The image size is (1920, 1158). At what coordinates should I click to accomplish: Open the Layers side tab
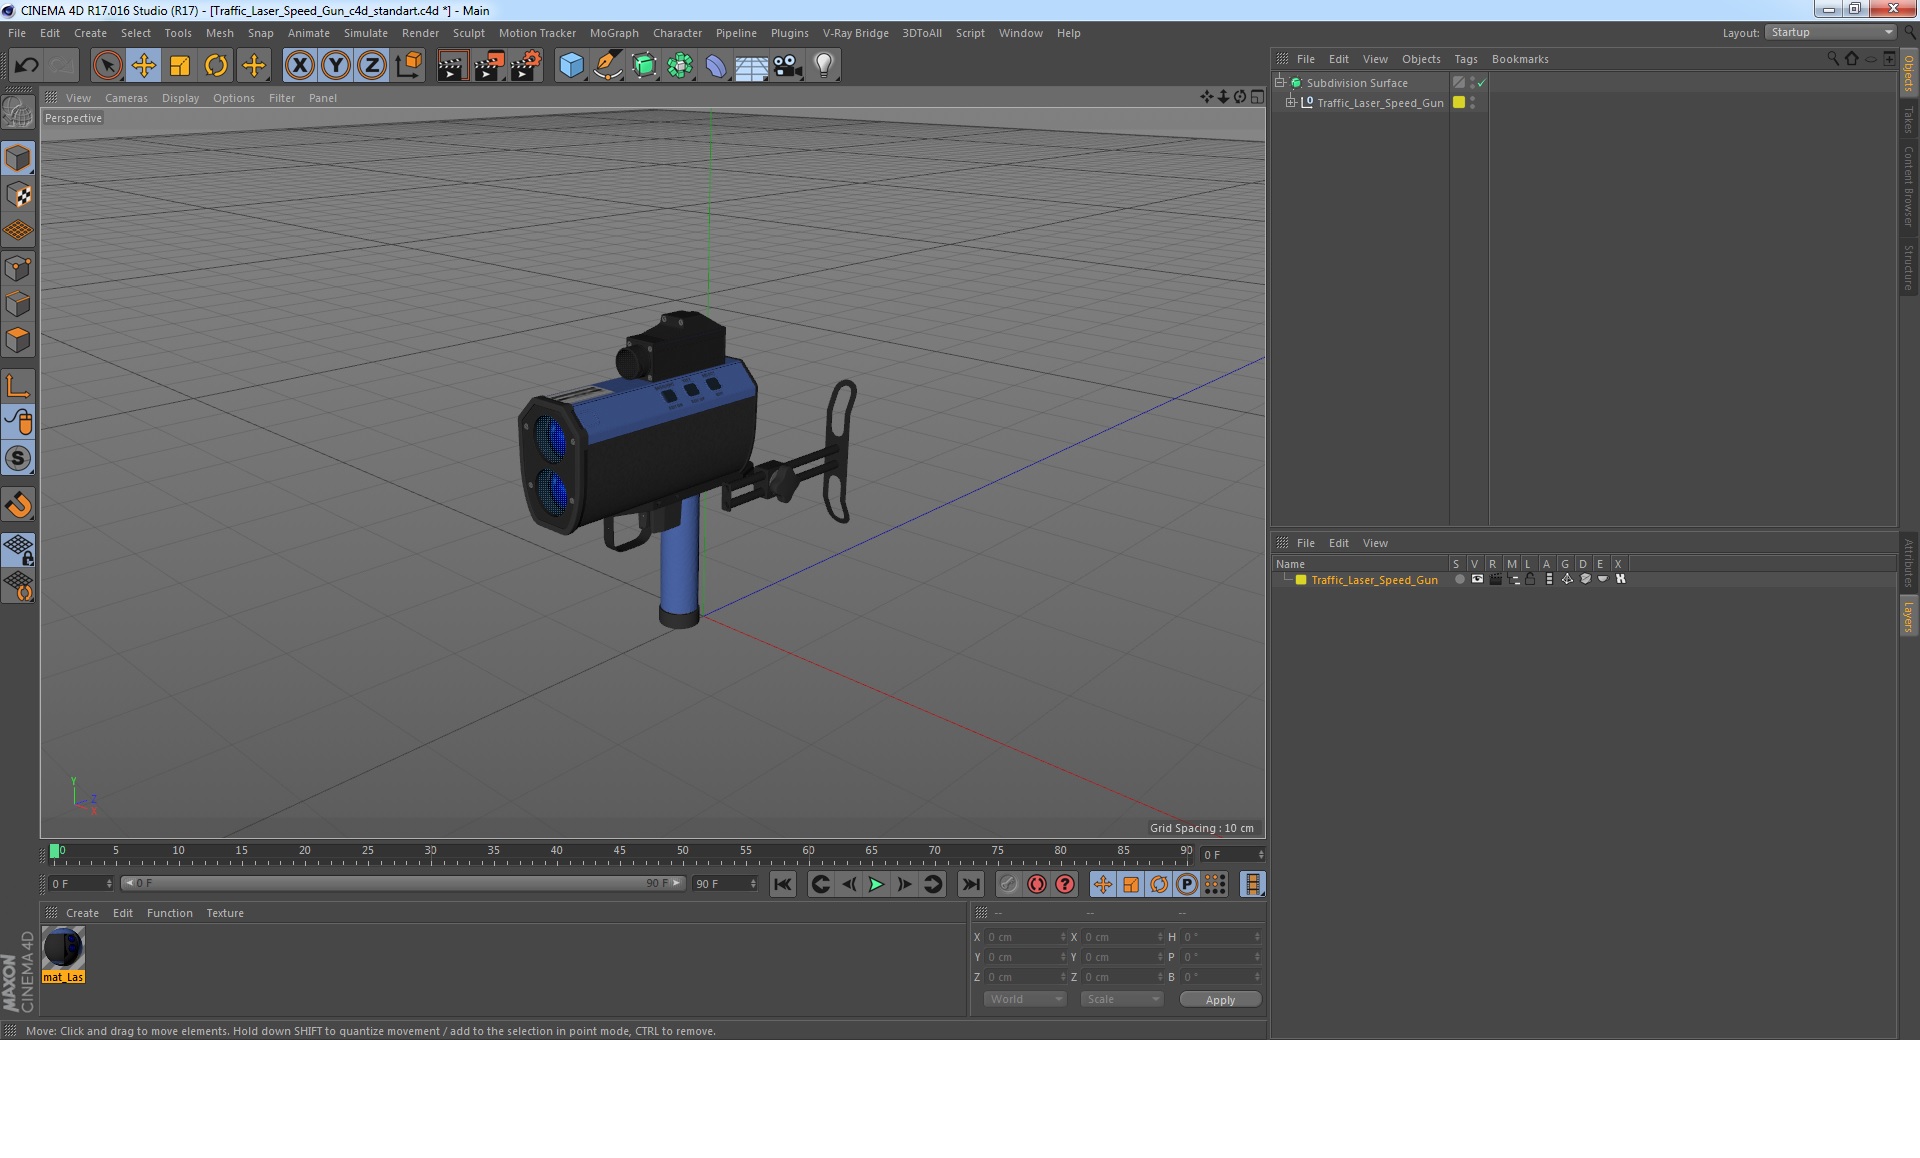click(x=1909, y=617)
